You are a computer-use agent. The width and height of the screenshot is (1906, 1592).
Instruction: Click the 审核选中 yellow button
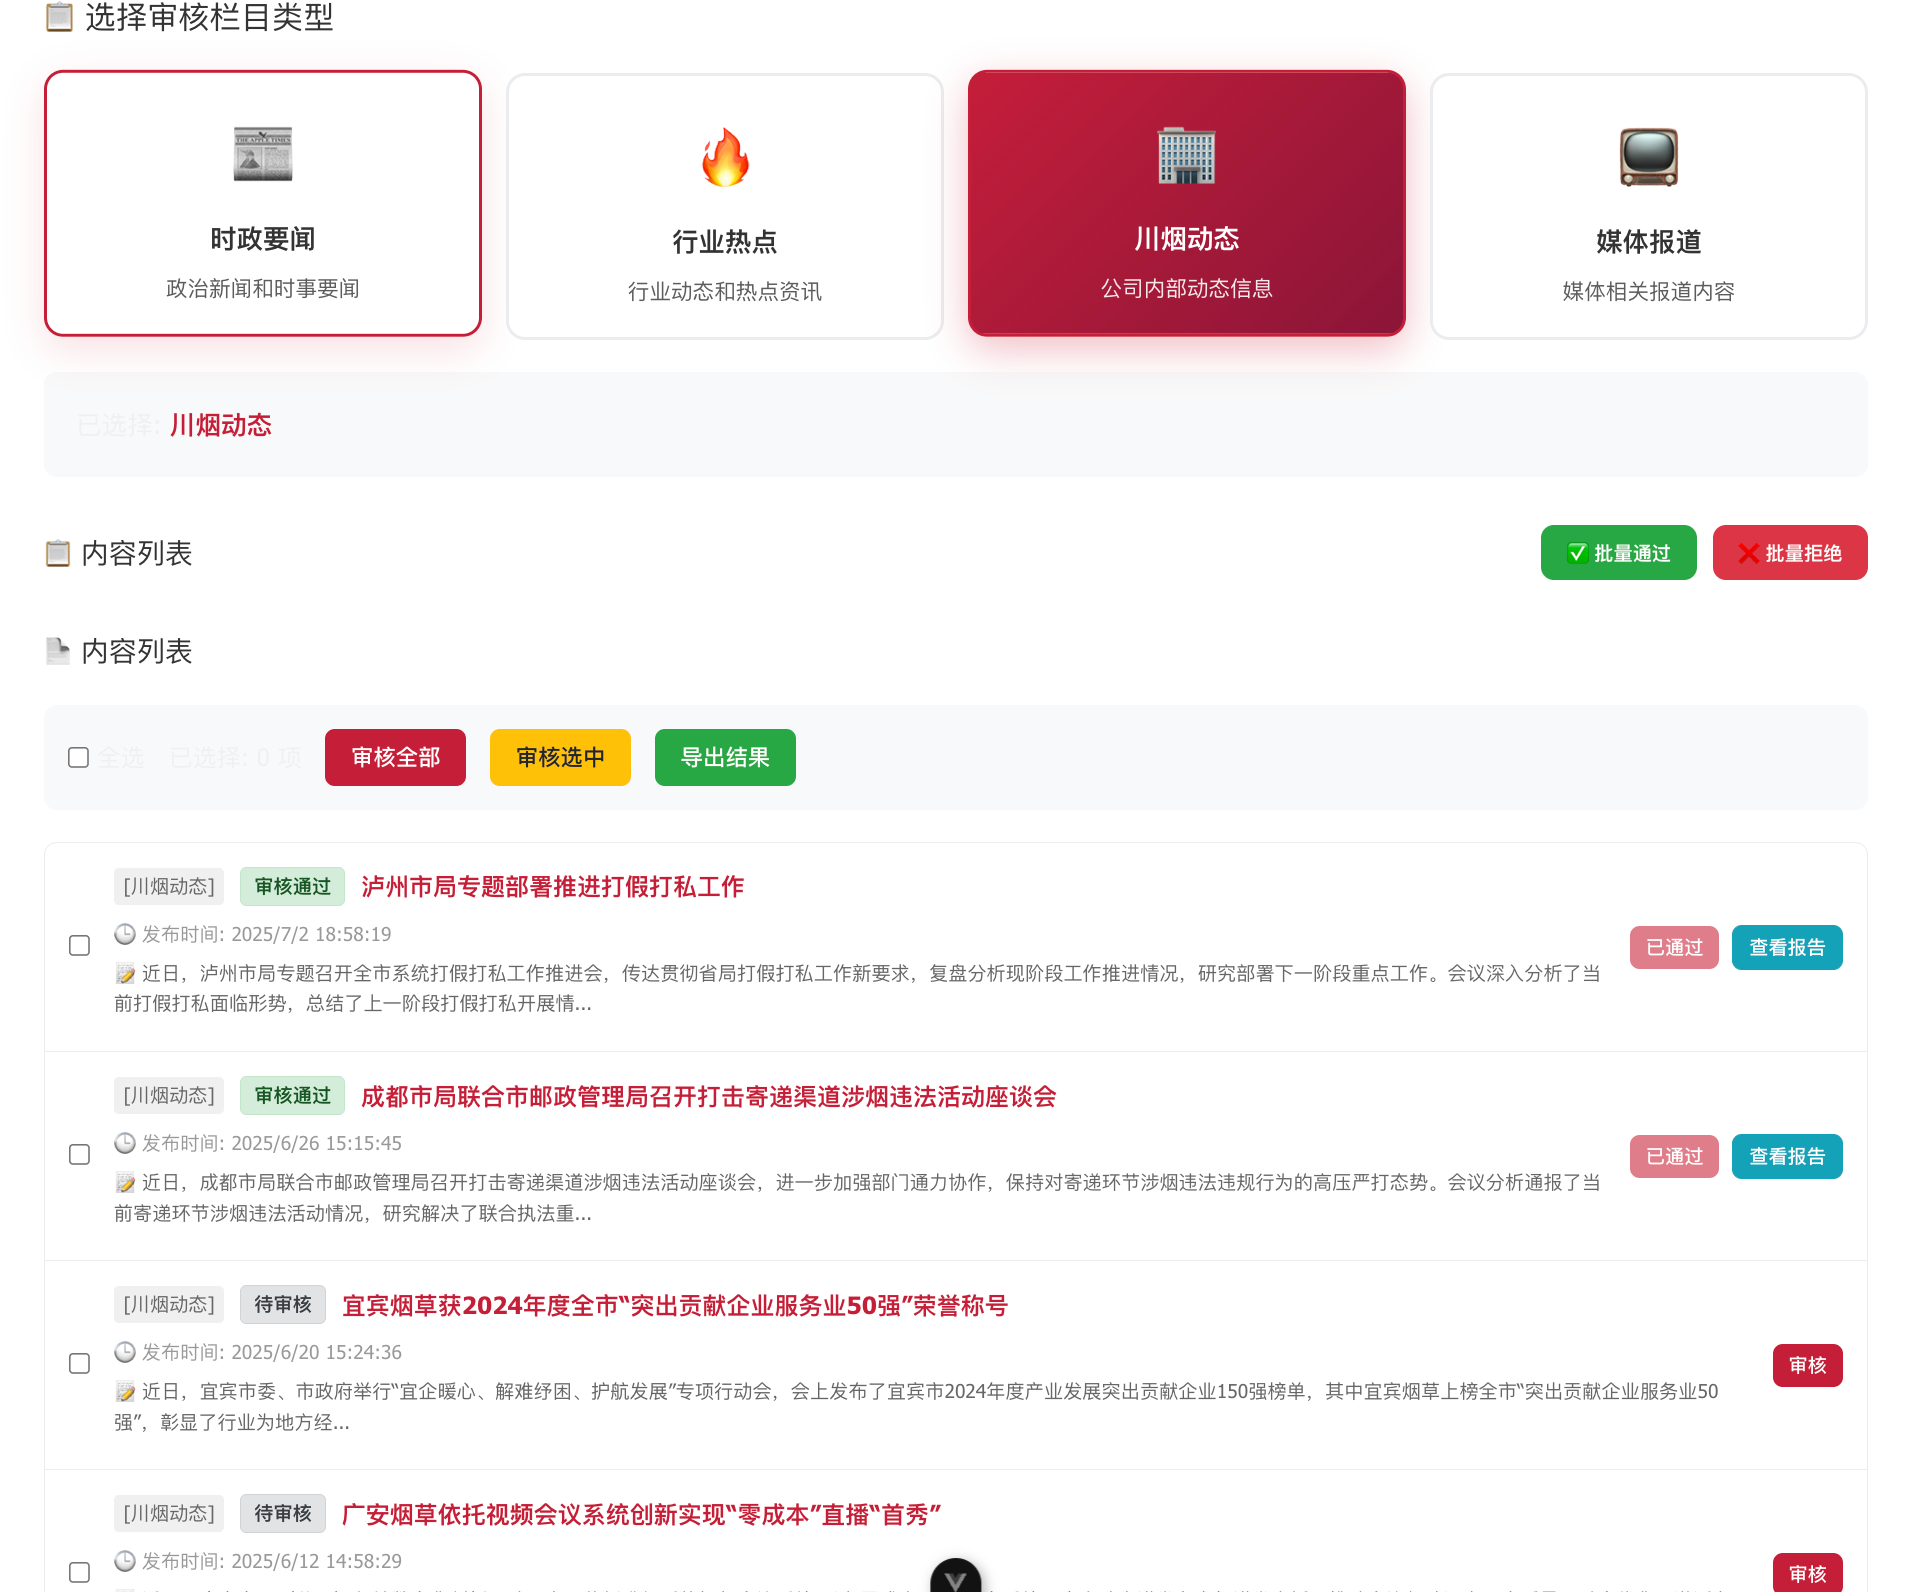pos(560,757)
